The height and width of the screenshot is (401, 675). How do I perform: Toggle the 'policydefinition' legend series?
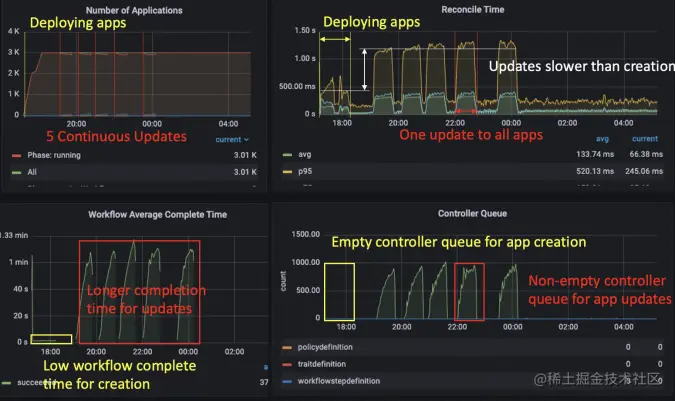point(325,347)
